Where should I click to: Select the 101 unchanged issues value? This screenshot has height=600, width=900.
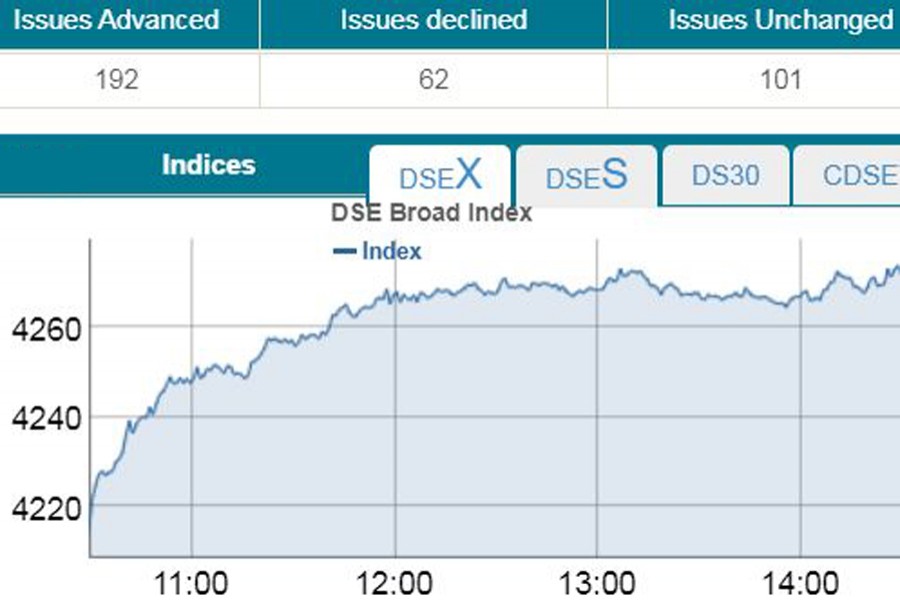tap(780, 80)
